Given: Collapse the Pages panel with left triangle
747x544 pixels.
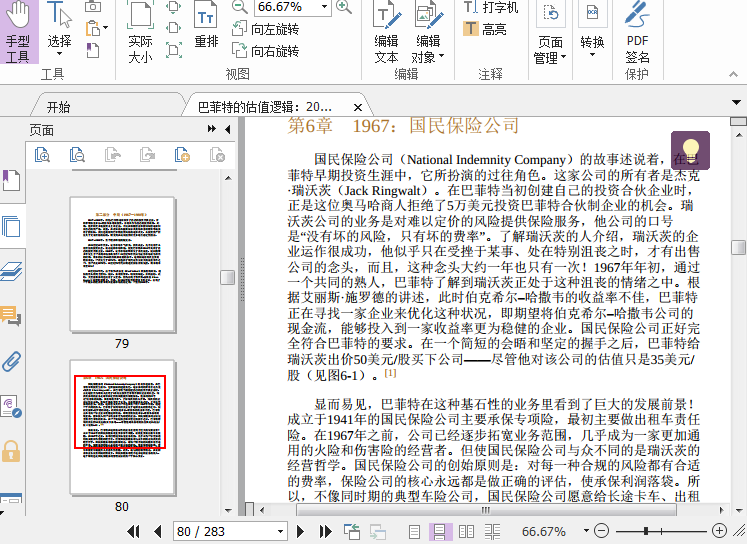Looking at the screenshot, I should [x=227, y=129].
